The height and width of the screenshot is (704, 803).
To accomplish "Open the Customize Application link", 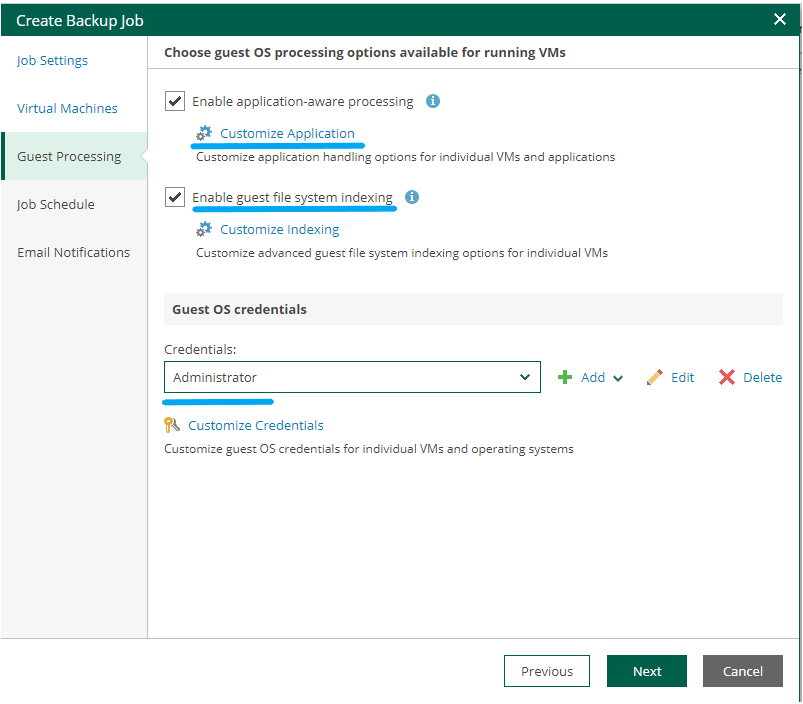I will pyautogui.click(x=287, y=133).
